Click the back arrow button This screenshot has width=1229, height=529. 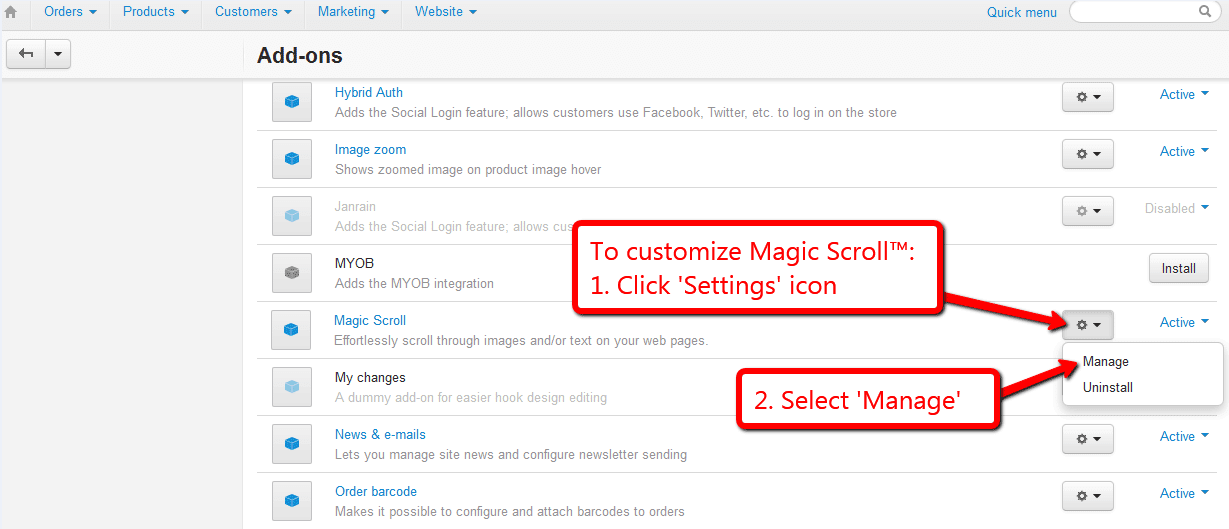coord(26,54)
